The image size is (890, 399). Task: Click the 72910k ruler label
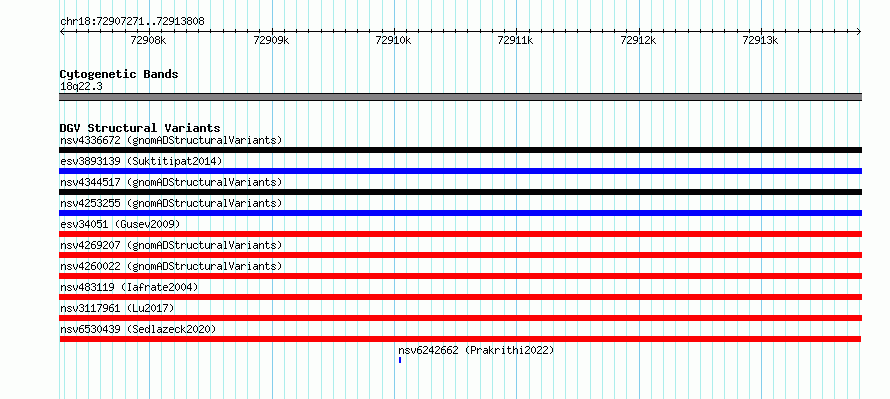point(393,40)
